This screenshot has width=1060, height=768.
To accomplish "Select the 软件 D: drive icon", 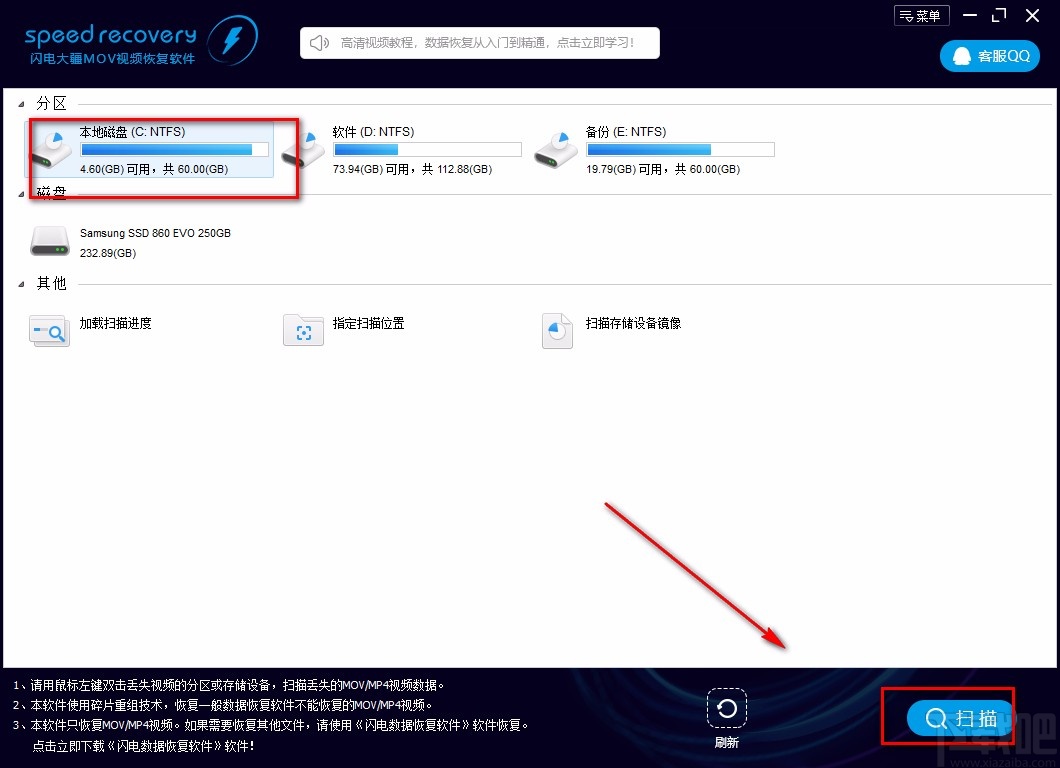I will click(x=303, y=150).
